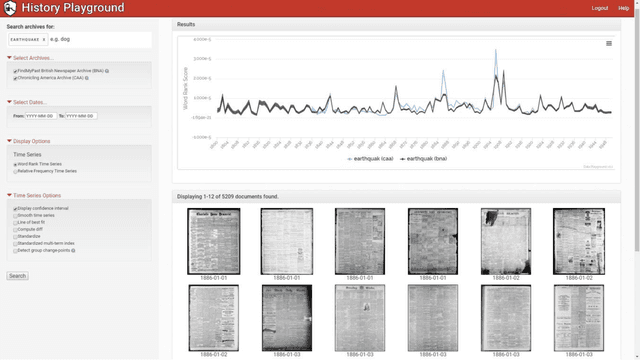Open thumbnail with torn dark corner dated 1886-01-02
This screenshot has height=360, width=640.
point(506,241)
